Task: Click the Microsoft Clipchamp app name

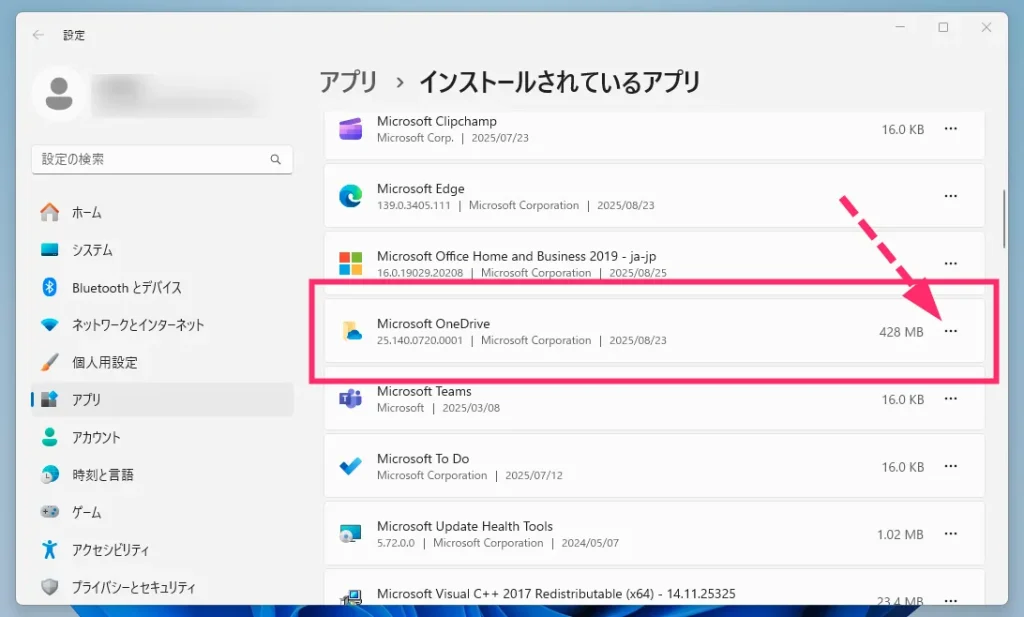Action: (x=436, y=121)
